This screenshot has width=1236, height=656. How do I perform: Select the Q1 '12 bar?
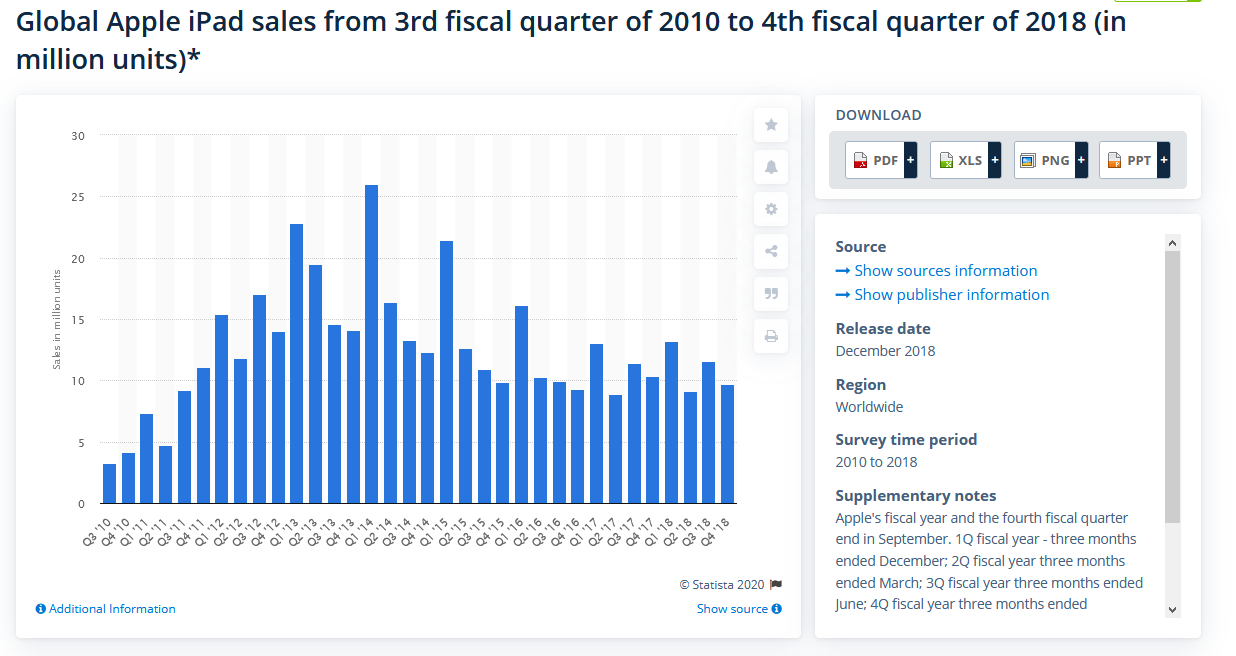pos(221,409)
